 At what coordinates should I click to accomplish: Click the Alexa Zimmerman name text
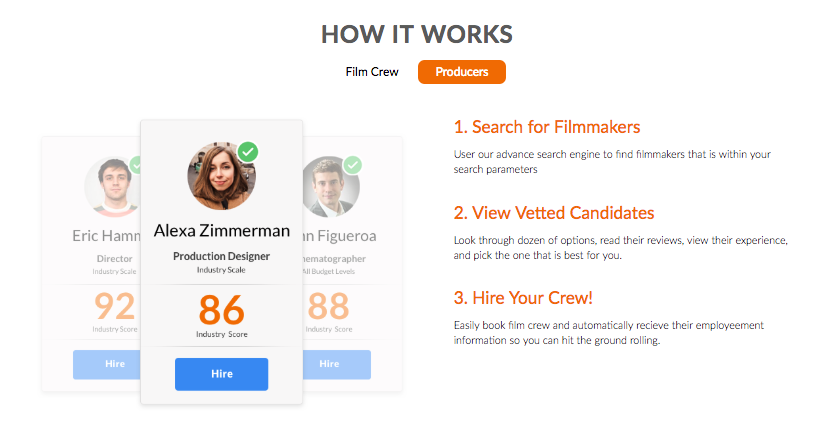click(x=221, y=231)
